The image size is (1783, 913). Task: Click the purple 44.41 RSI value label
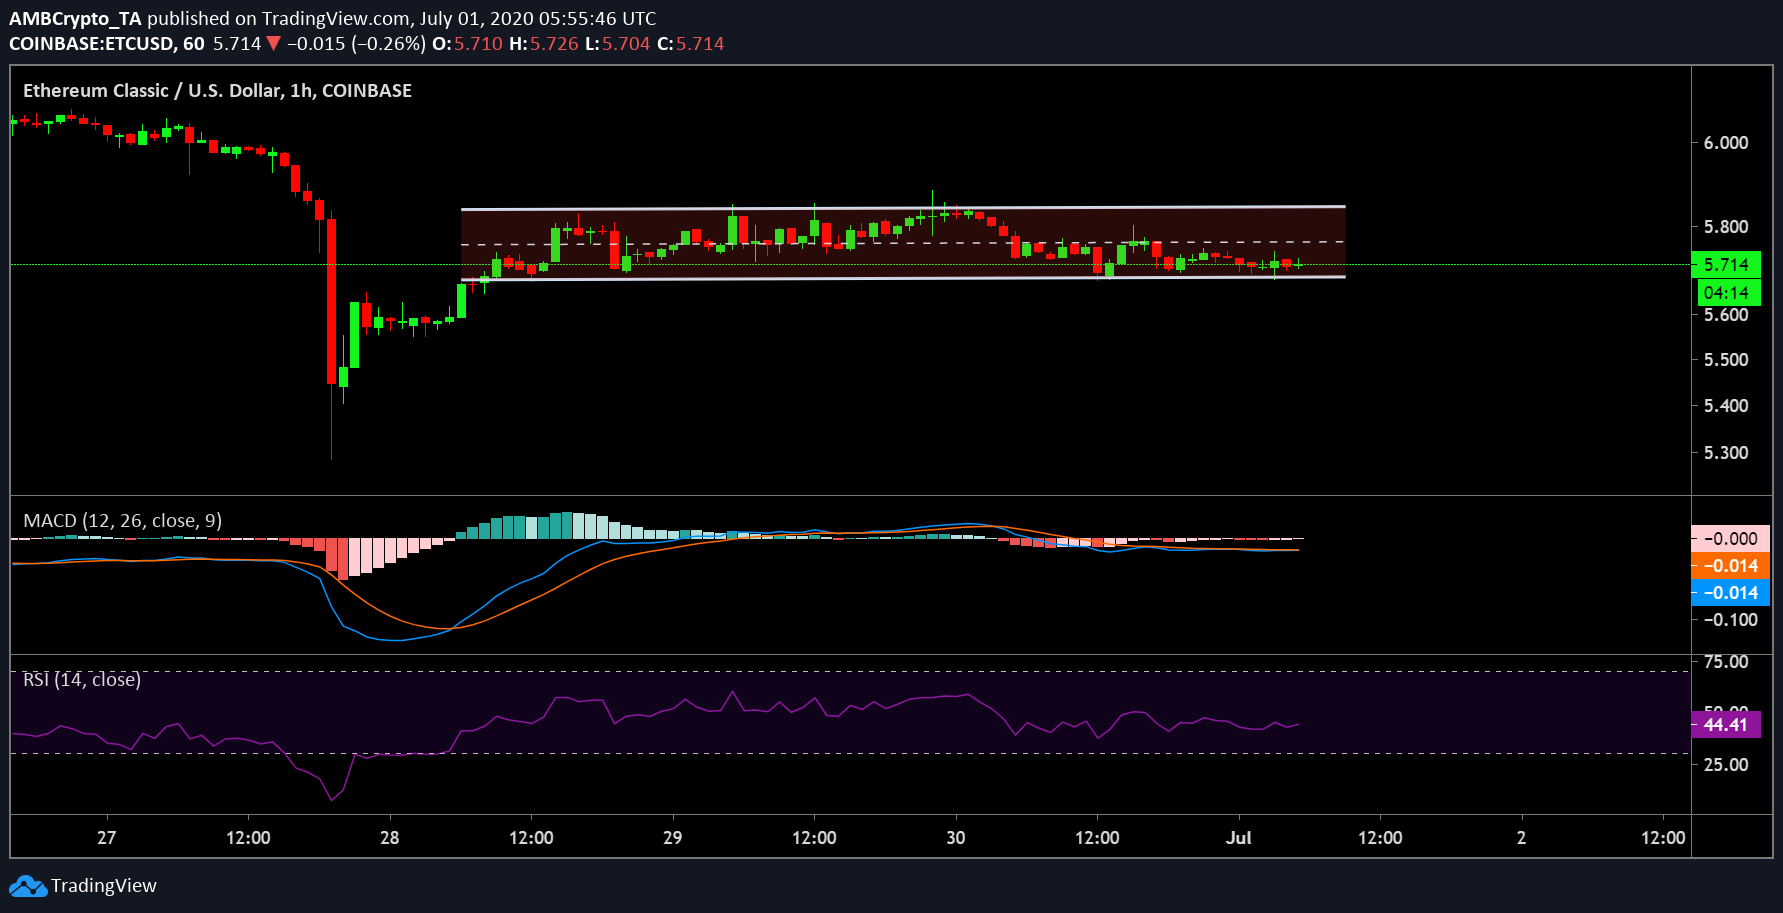(x=1726, y=725)
